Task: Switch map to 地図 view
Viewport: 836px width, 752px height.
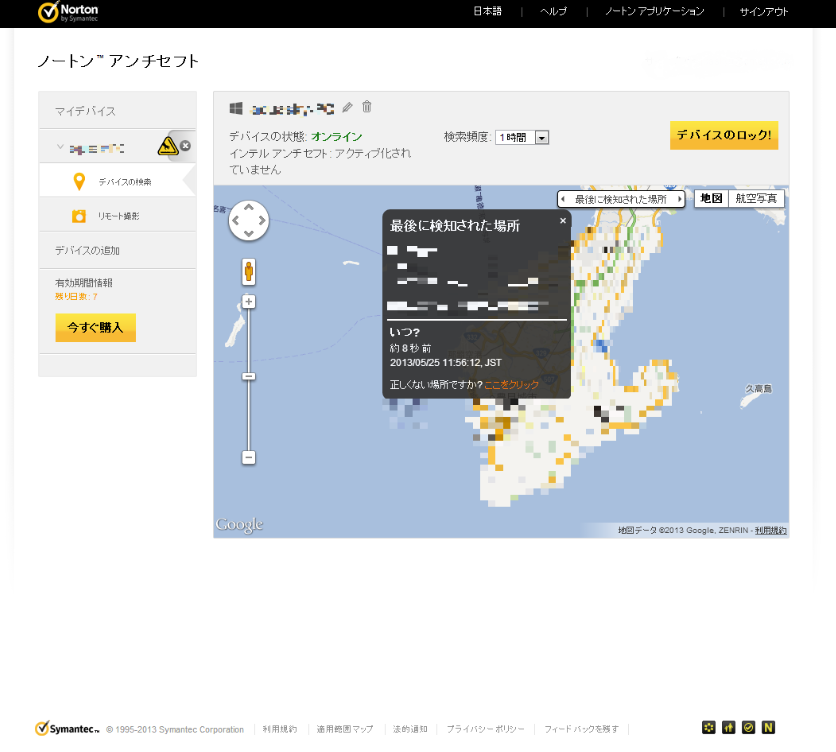Action: 711,198
